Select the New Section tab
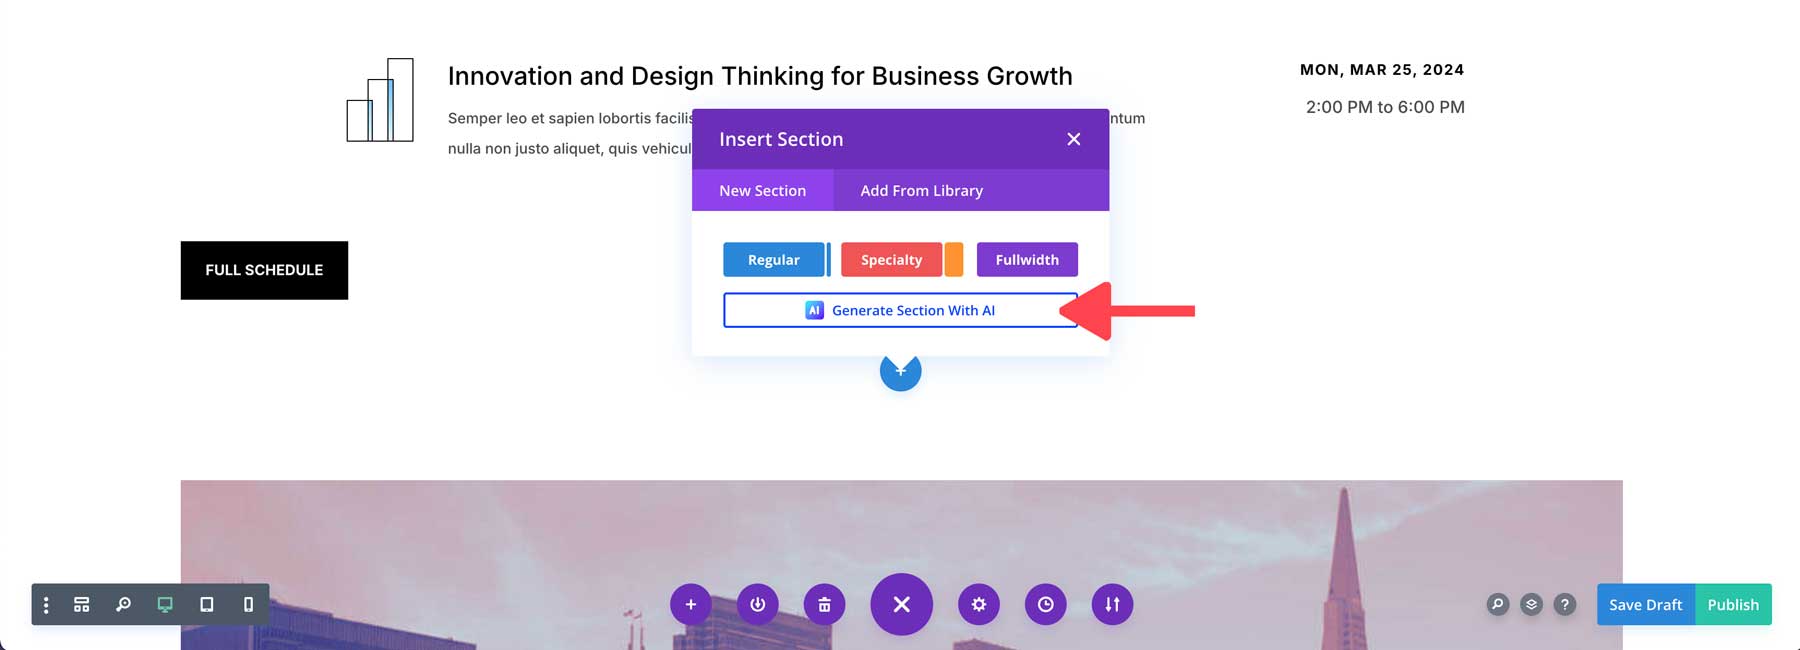The height and width of the screenshot is (650, 1800). coord(762,190)
